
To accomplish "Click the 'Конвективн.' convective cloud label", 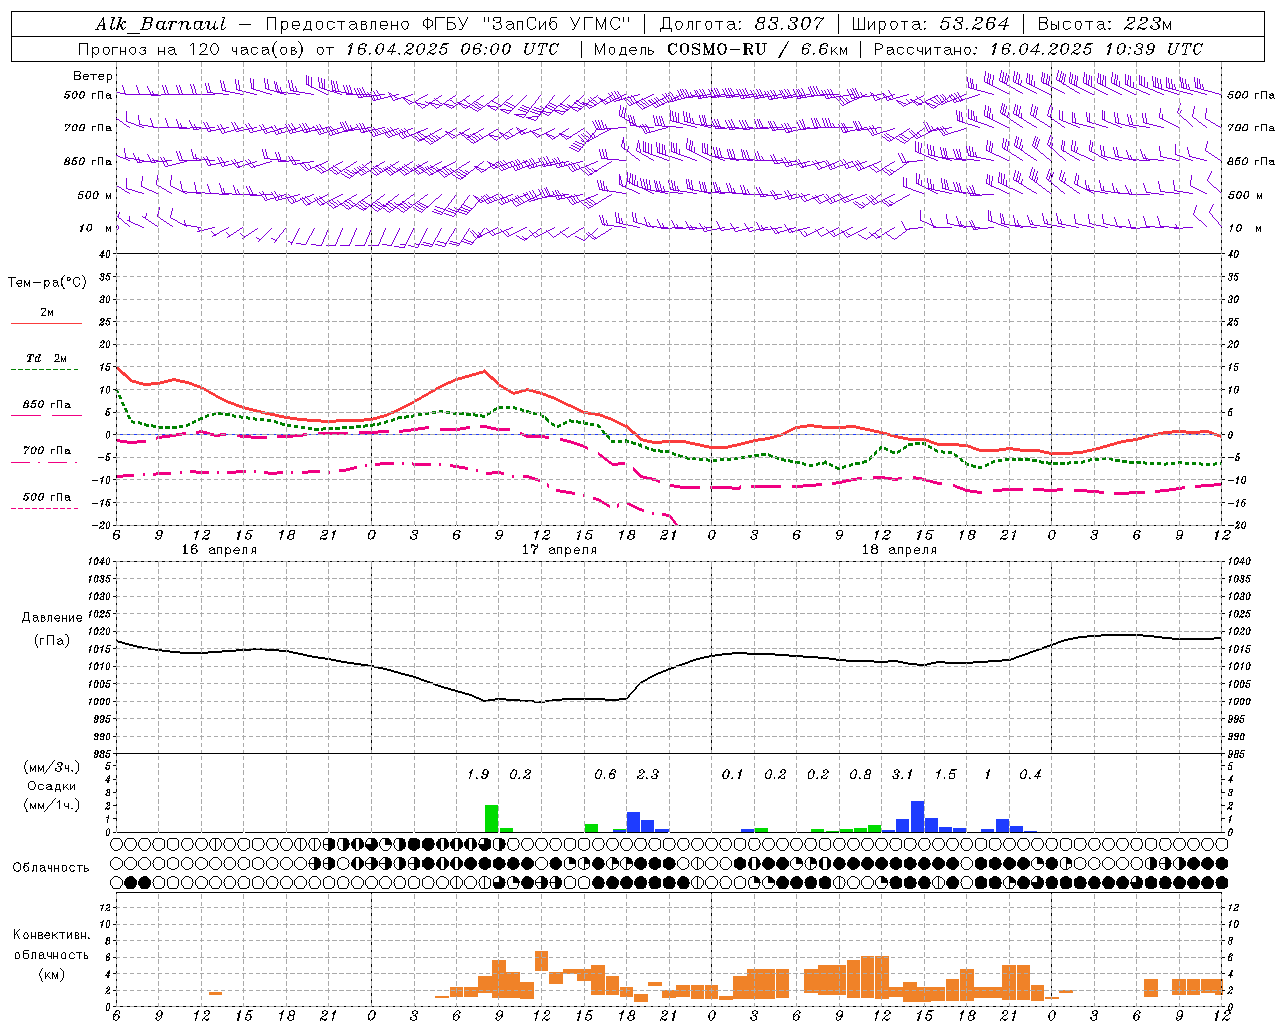I will (51, 935).
